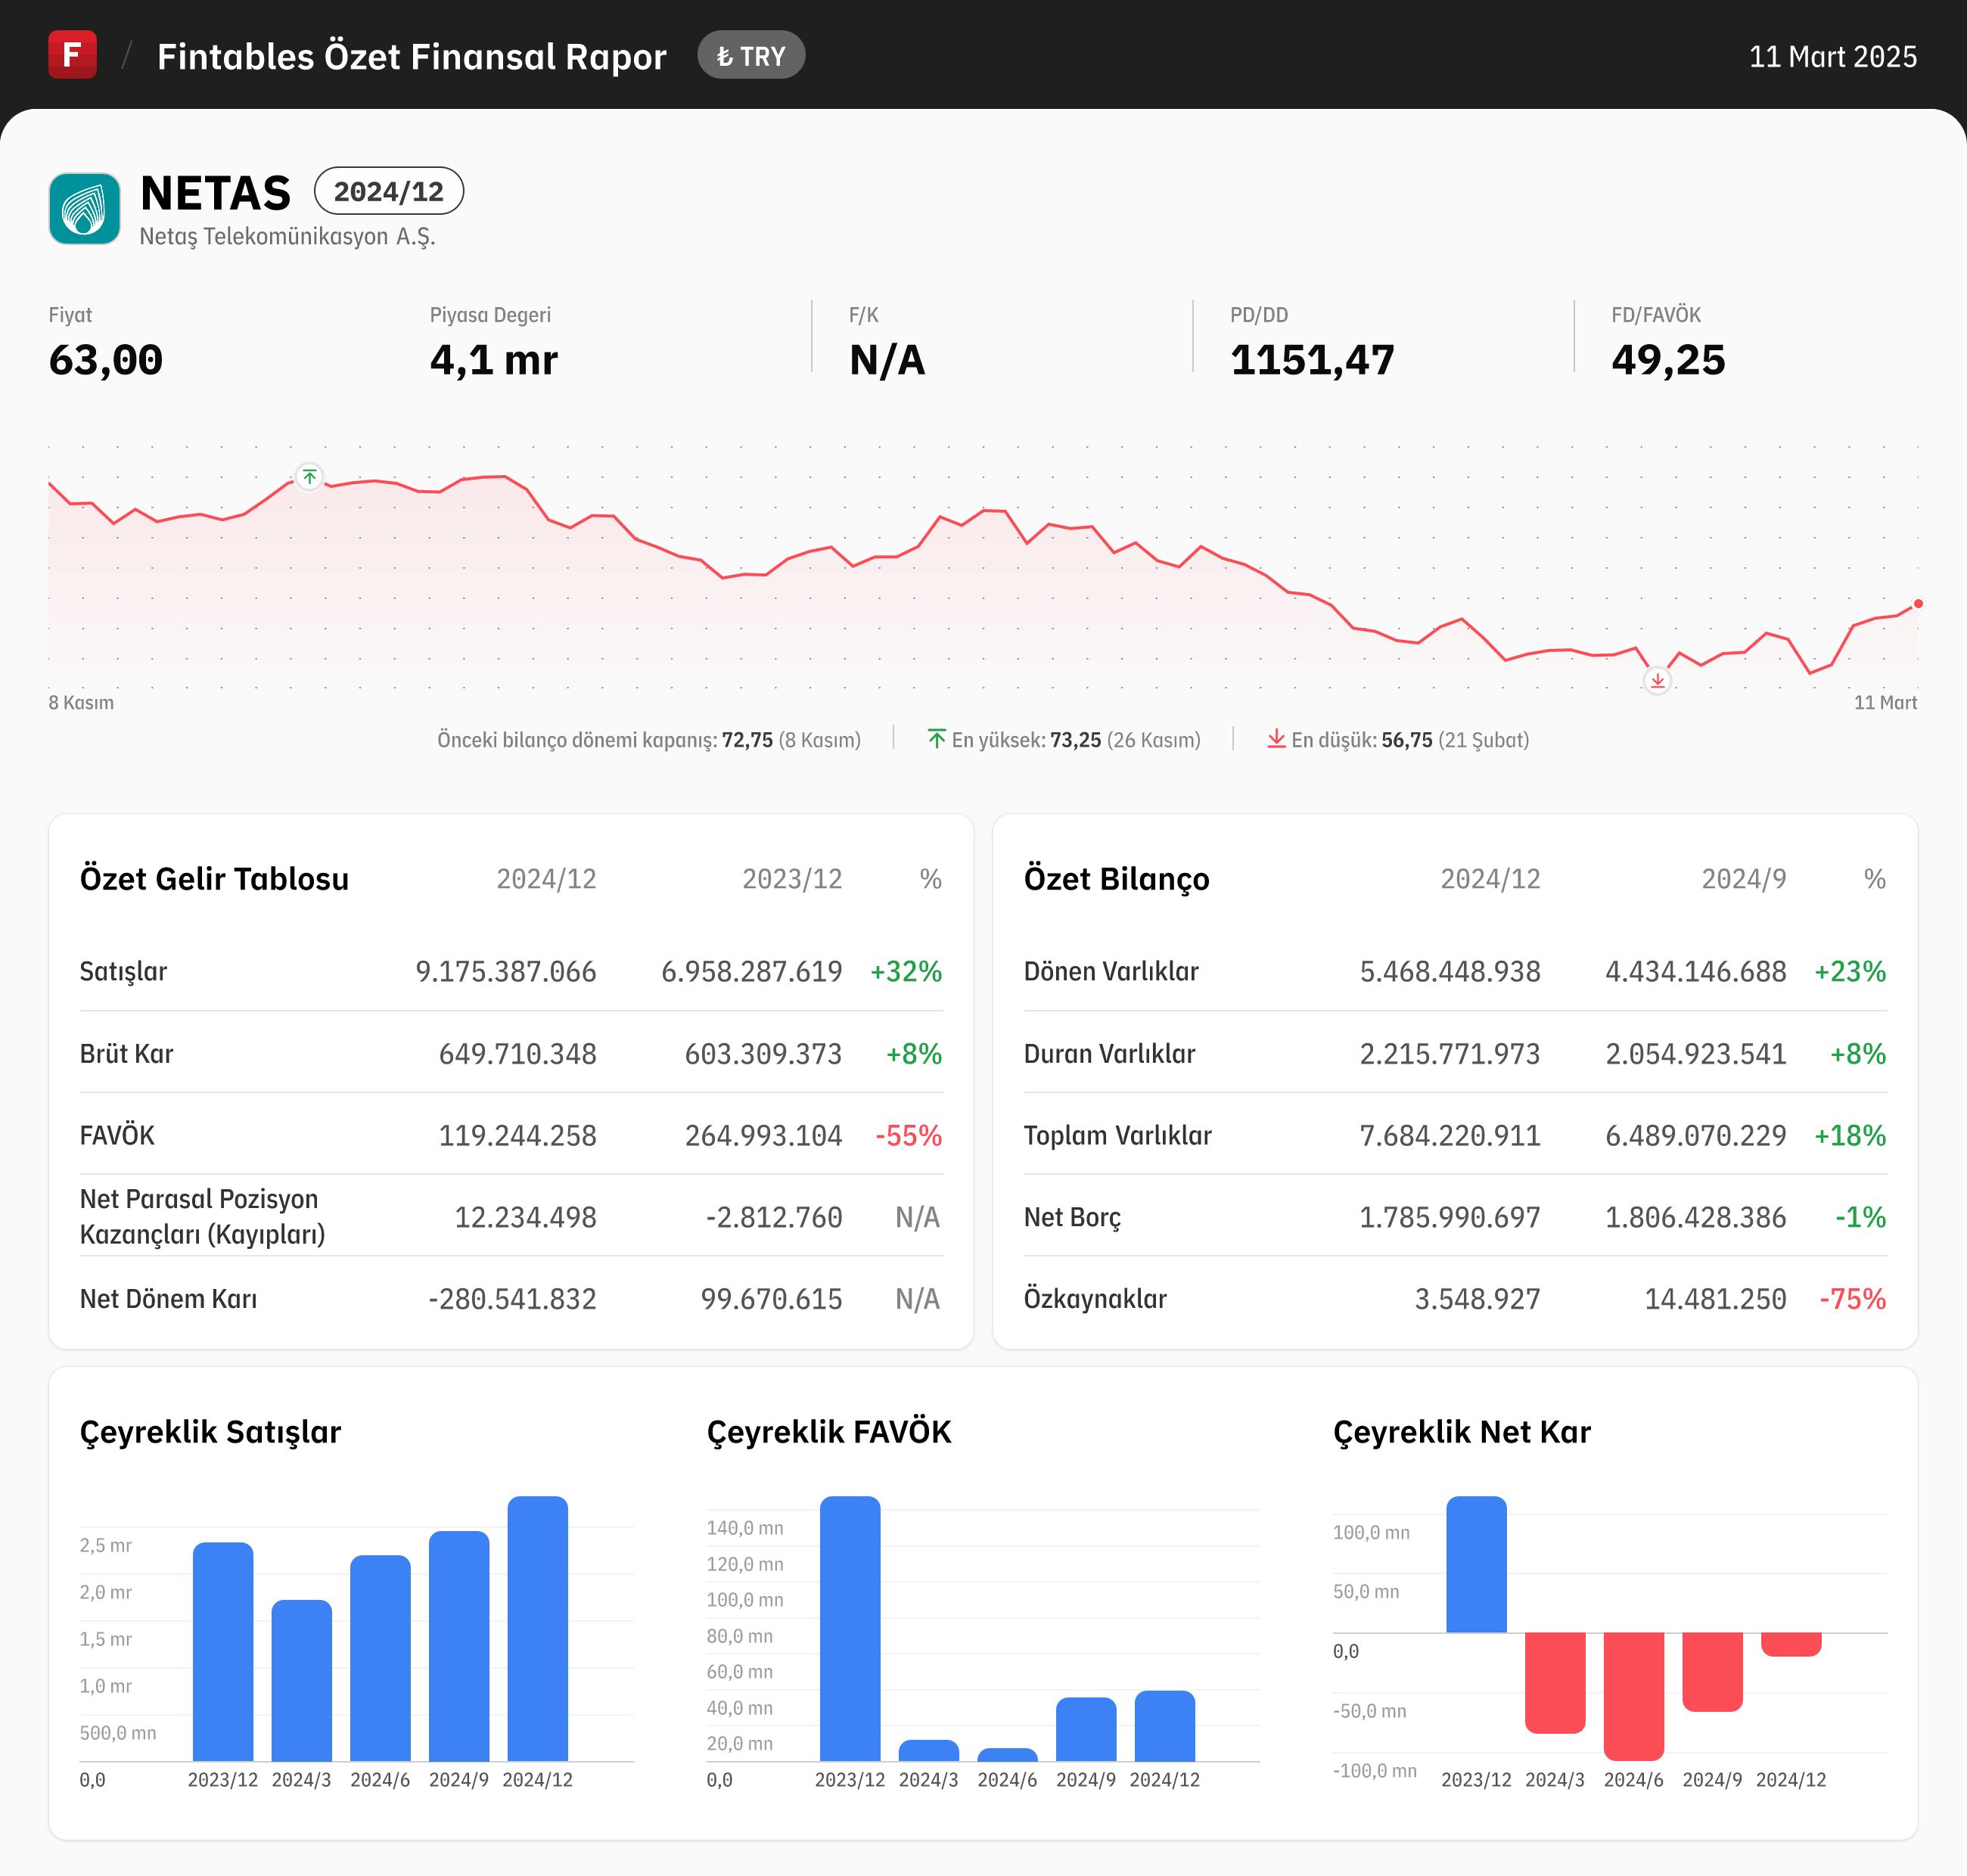Screen dimensions: 1967x1876
Task: Click the Çeyreklik Net Kar chart title
Action: click(1462, 1432)
